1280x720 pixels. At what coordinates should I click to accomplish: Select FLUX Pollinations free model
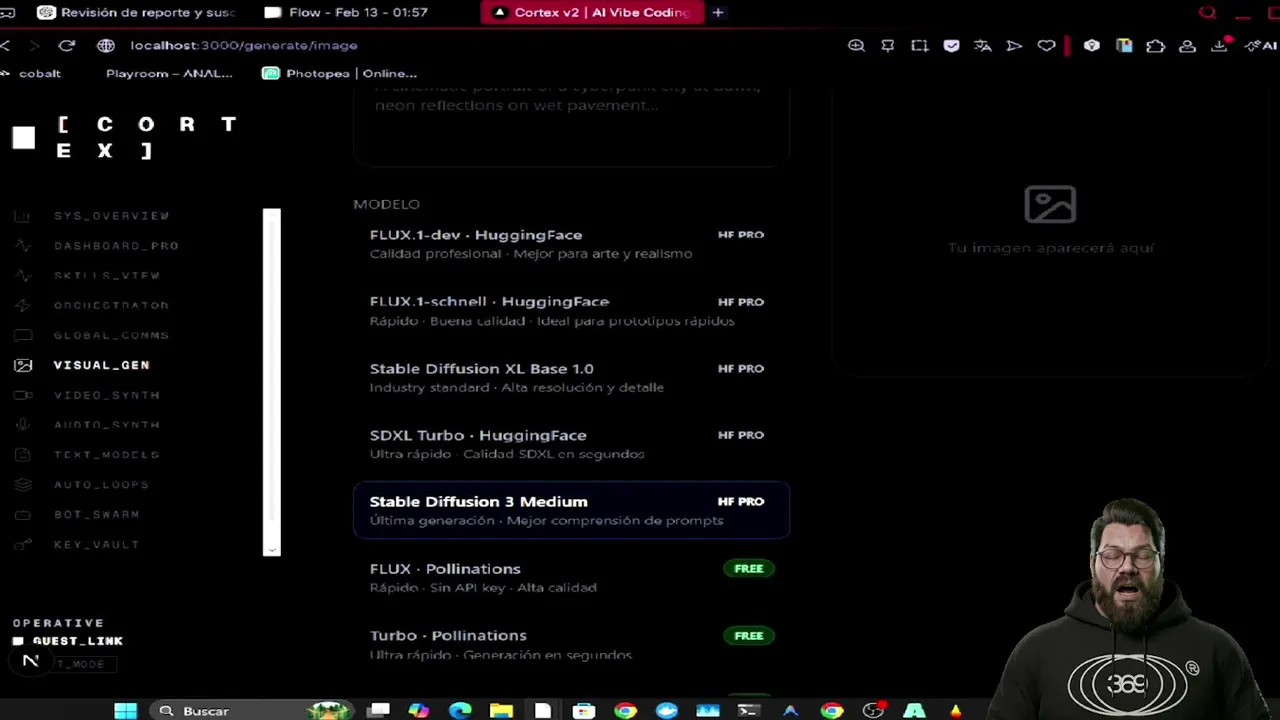[x=571, y=578]
